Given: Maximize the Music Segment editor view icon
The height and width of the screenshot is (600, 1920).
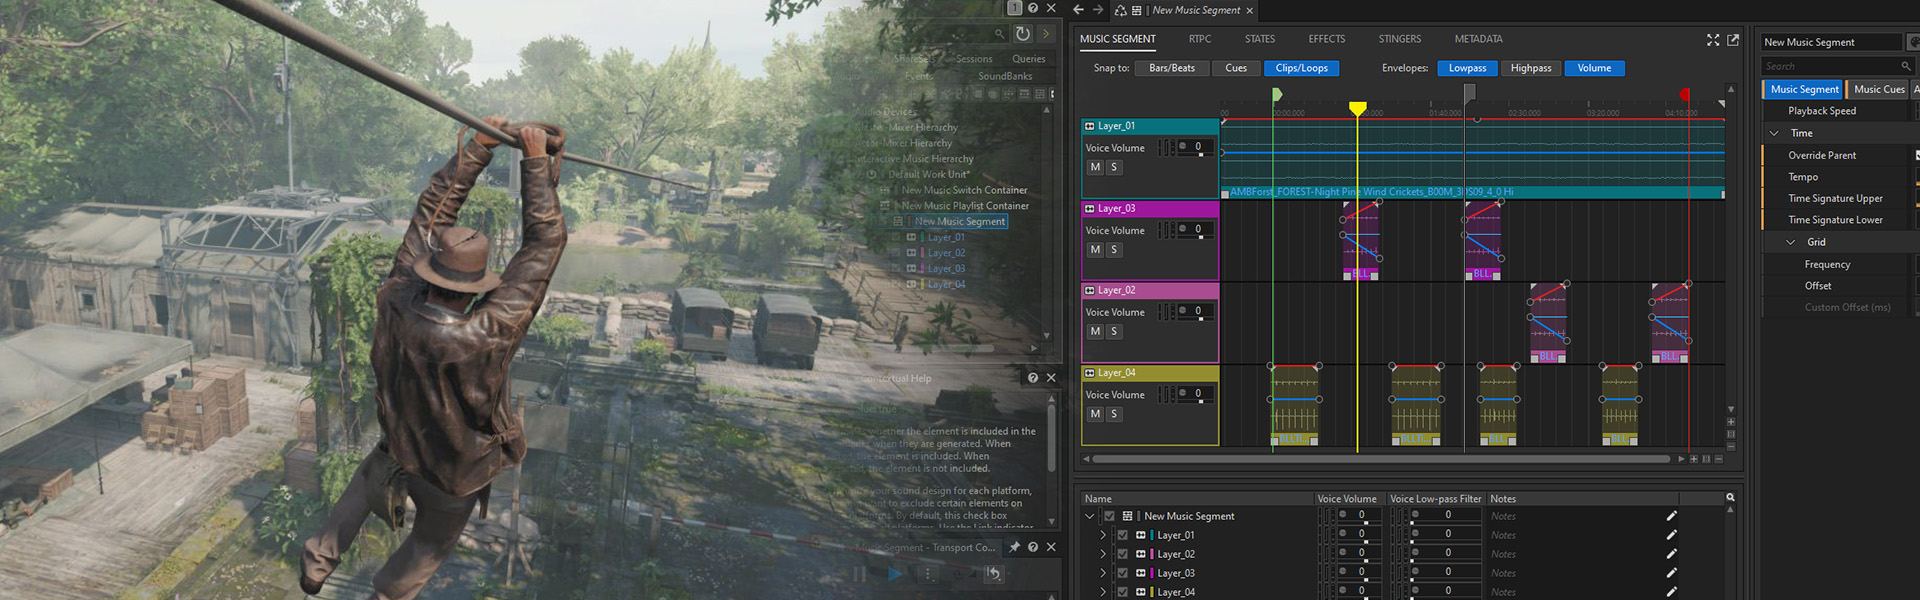Looking at the screenshot, I should [1713, 40].
